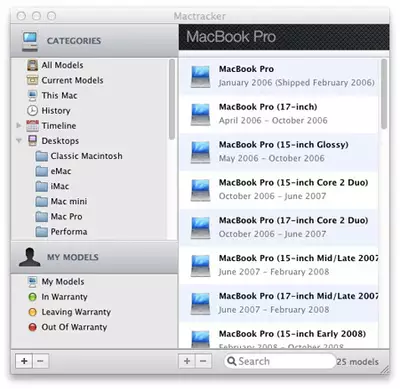This screenshot has width=400, height=389.
Task: Click into the Search field
Action: click(x=280, y=361)
